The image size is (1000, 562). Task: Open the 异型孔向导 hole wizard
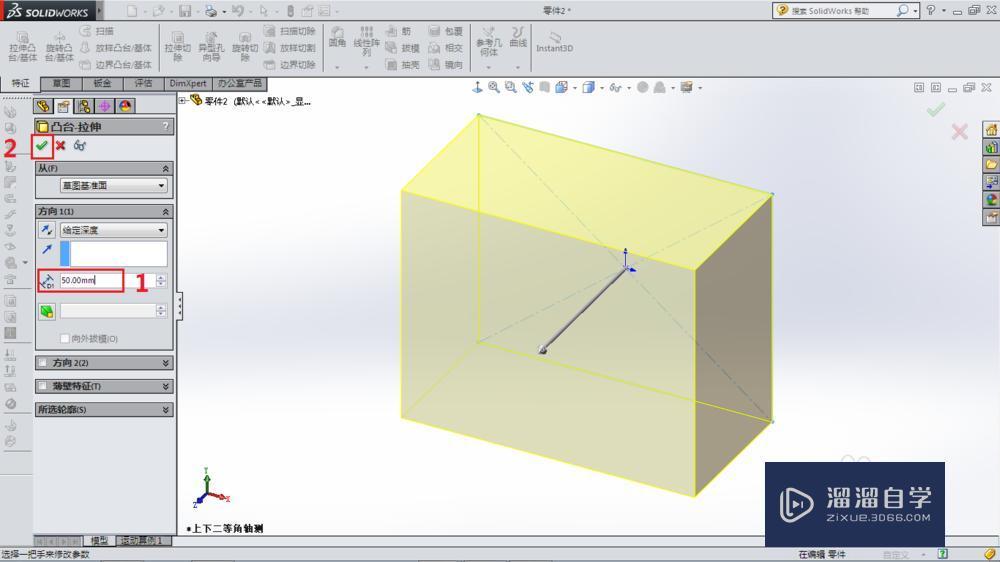(211, 47)
